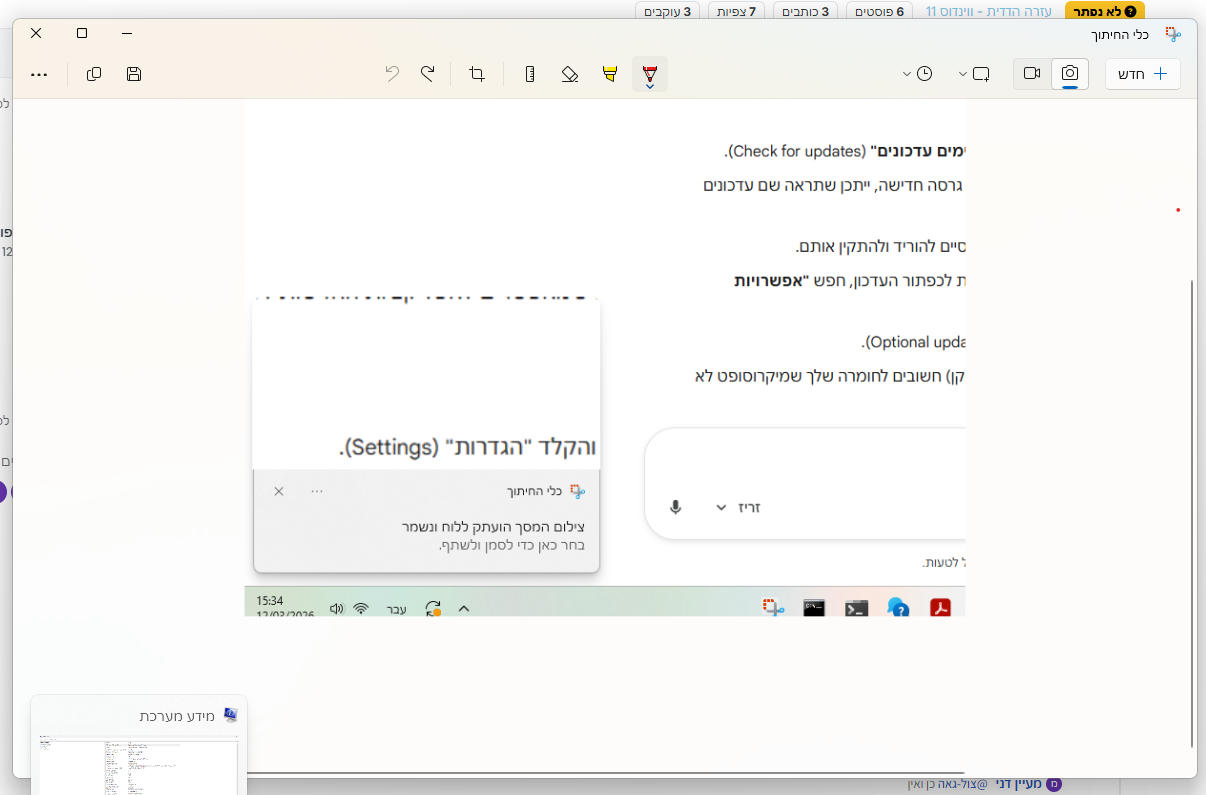This screenshot has width=1206, height=795.
Task: Select the eraser tool
Action: (x=568, y=73)
